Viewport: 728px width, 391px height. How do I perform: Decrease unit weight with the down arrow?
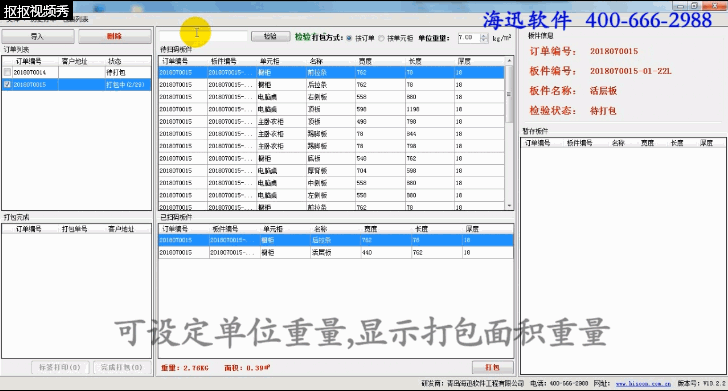[484, 40]
